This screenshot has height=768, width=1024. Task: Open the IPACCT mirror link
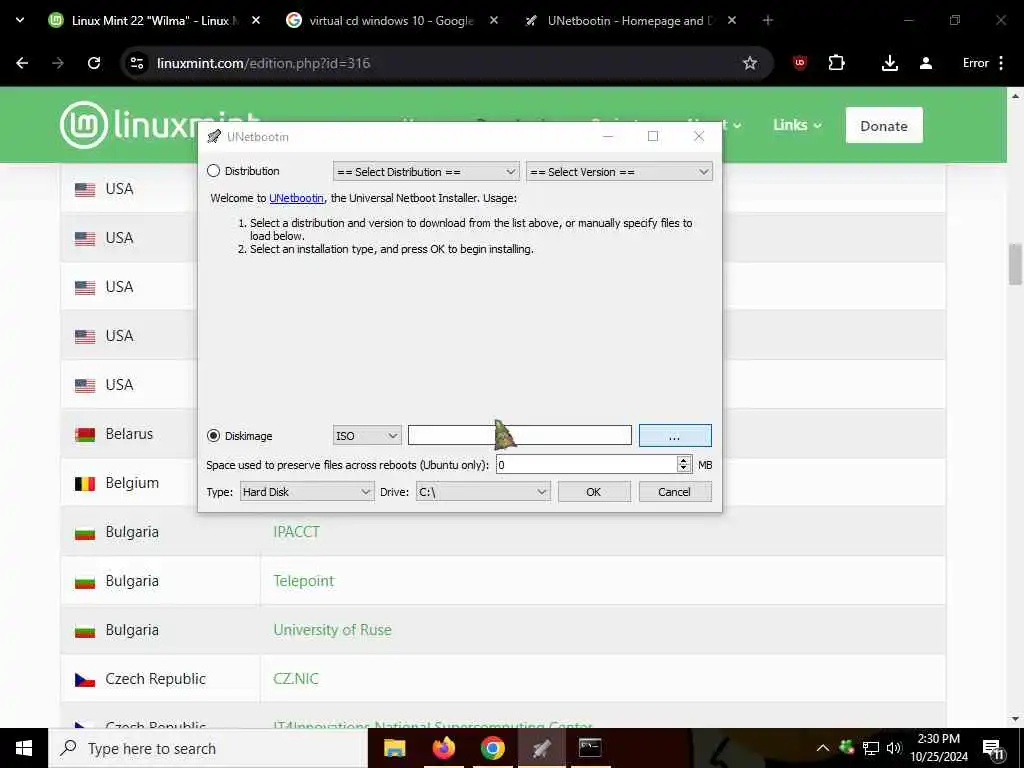point(296,532)
